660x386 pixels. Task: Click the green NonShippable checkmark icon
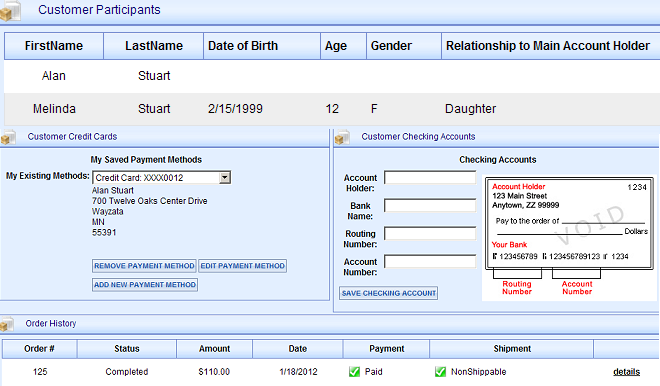(440, 372)
